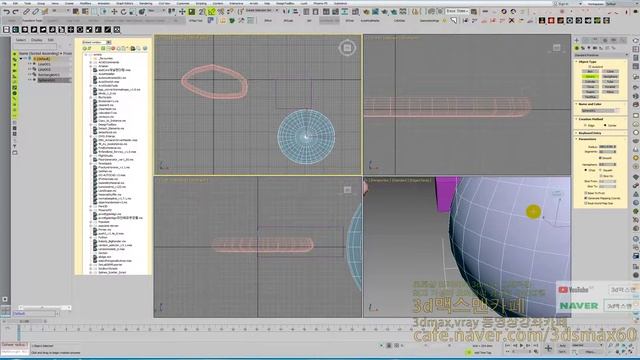Toggle the Angle Snap icon

tap(211, 12)
